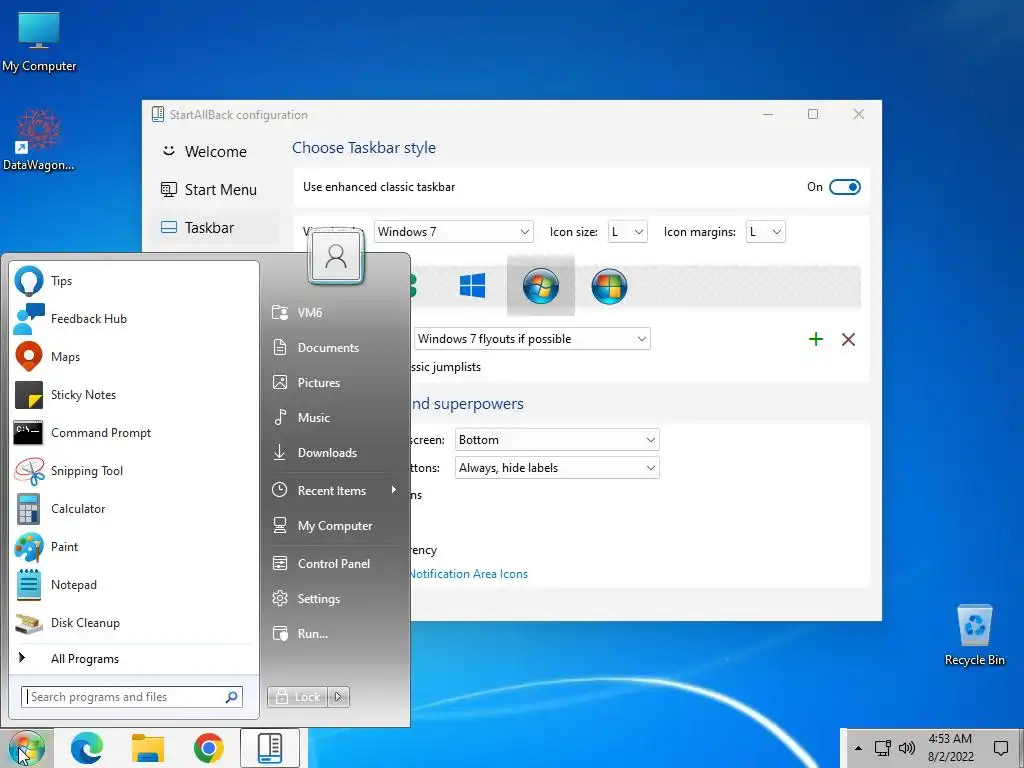Open the Recycle Bin desktop icon
Viewport: 1024px width, 768px height.
[x=974, y=635]
